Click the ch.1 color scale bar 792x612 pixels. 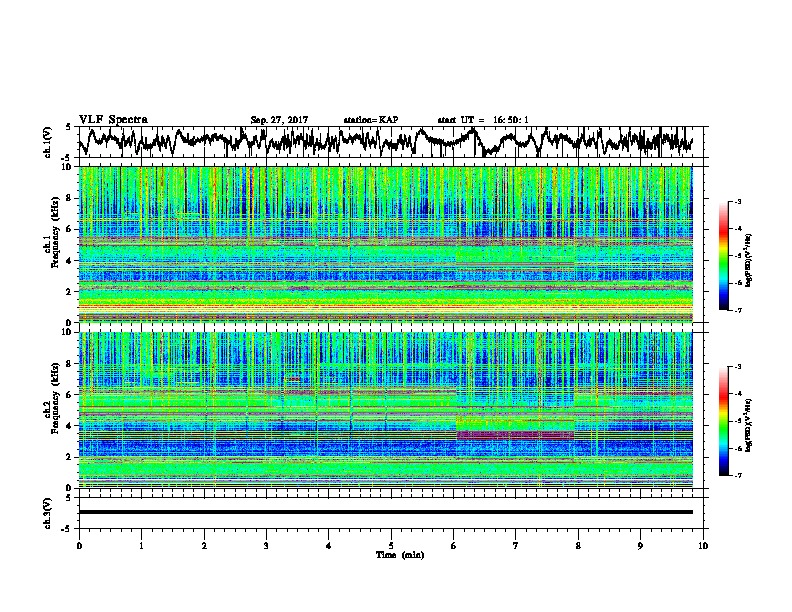tap(723, 256)
